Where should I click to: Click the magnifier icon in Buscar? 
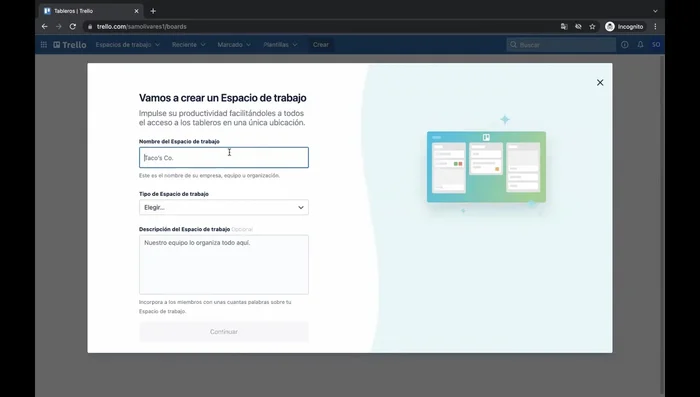(513, 45)
